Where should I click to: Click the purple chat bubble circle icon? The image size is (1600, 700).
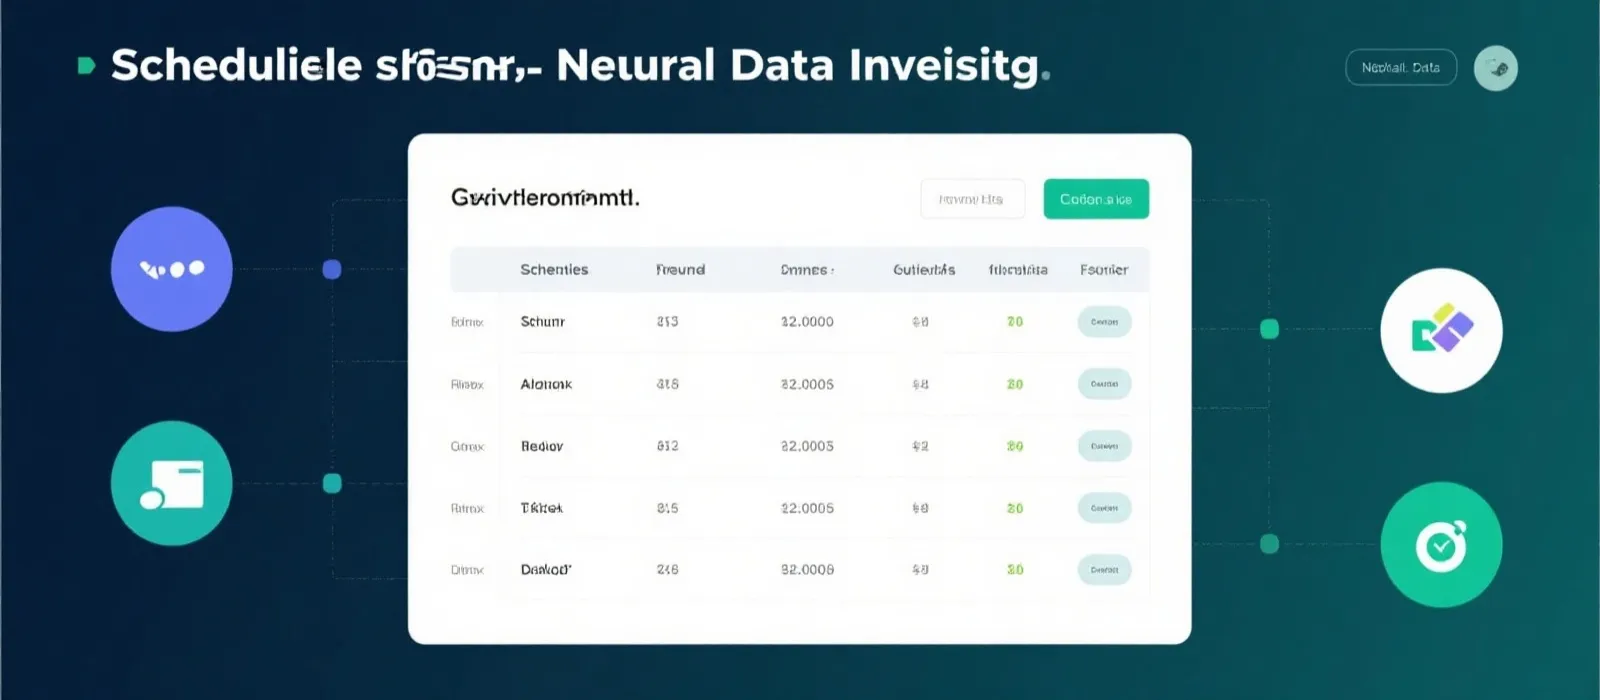[x=171, y=269]
